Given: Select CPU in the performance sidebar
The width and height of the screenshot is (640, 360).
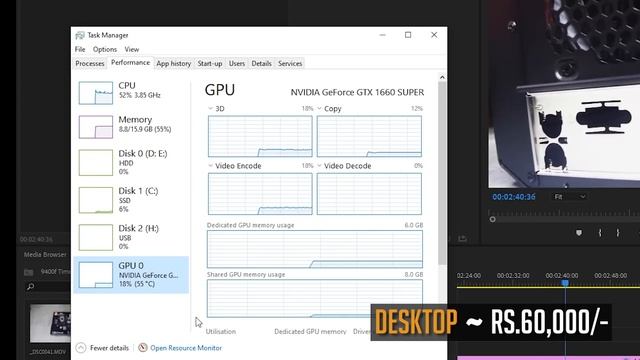Looking at the screenshot, I should [x=131, y=92].
